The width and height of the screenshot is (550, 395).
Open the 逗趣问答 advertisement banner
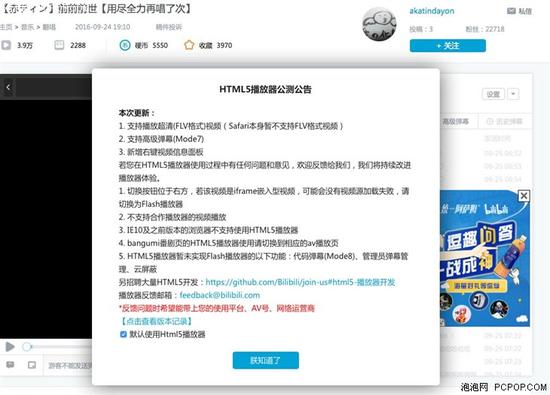(x=484, y=259)
